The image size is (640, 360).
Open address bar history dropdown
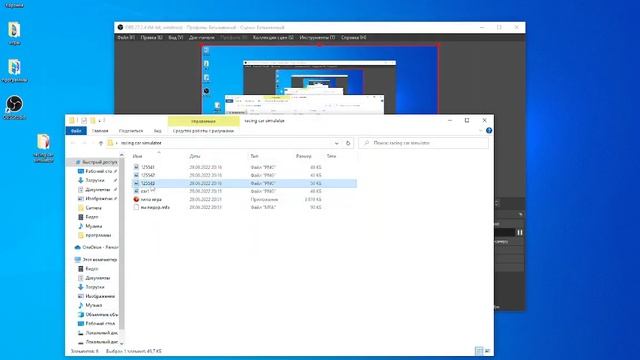[x=336, y=143]
